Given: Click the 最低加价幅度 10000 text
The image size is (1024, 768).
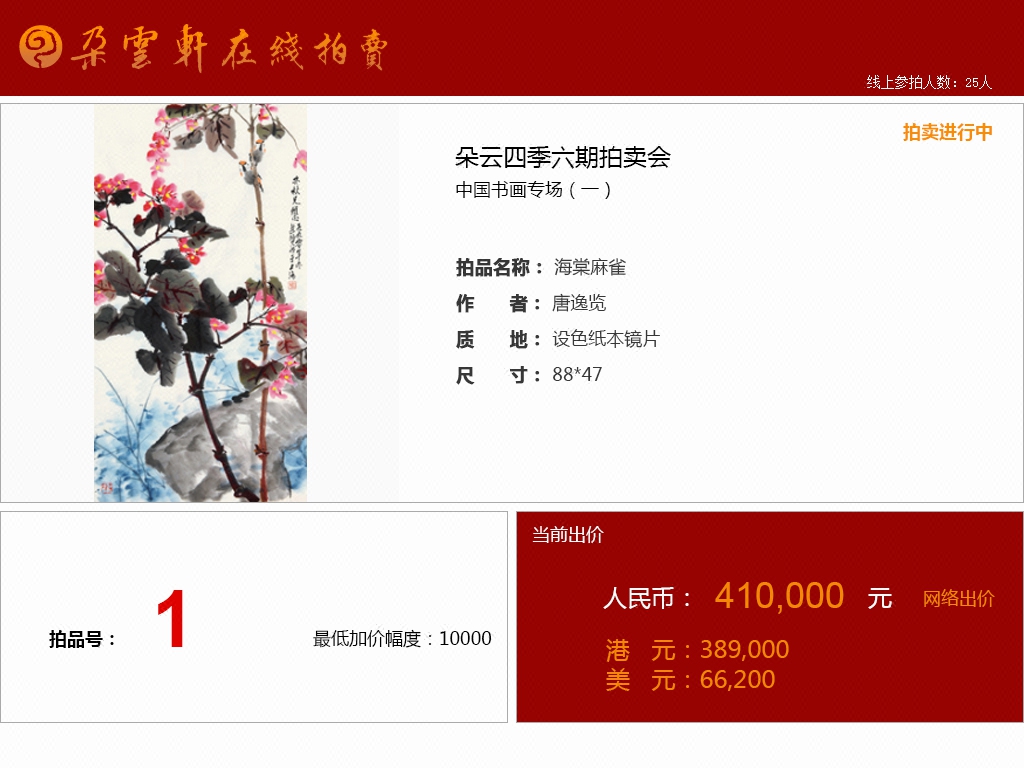Looking at the screenshot, I should (x=402, y=639).
